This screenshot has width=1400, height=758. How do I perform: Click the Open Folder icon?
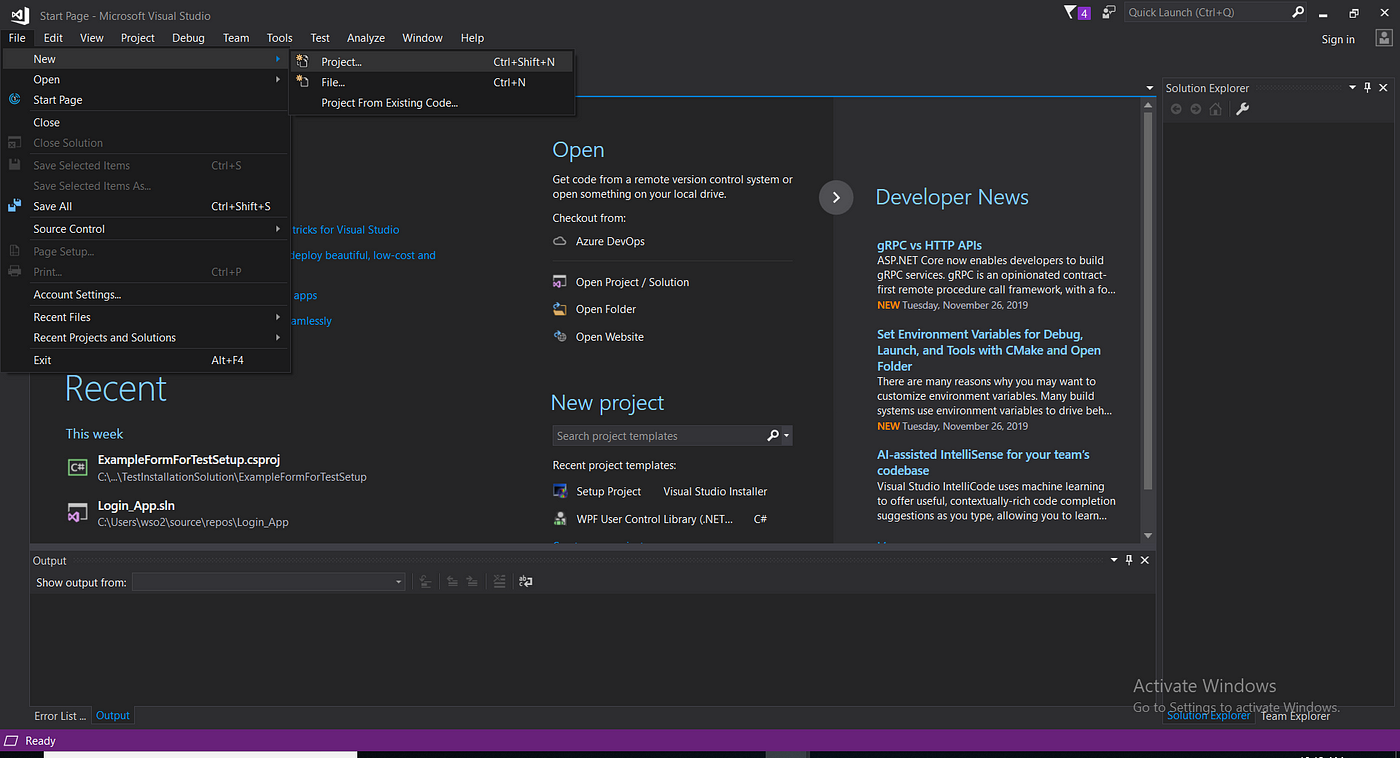click(560, 309)
